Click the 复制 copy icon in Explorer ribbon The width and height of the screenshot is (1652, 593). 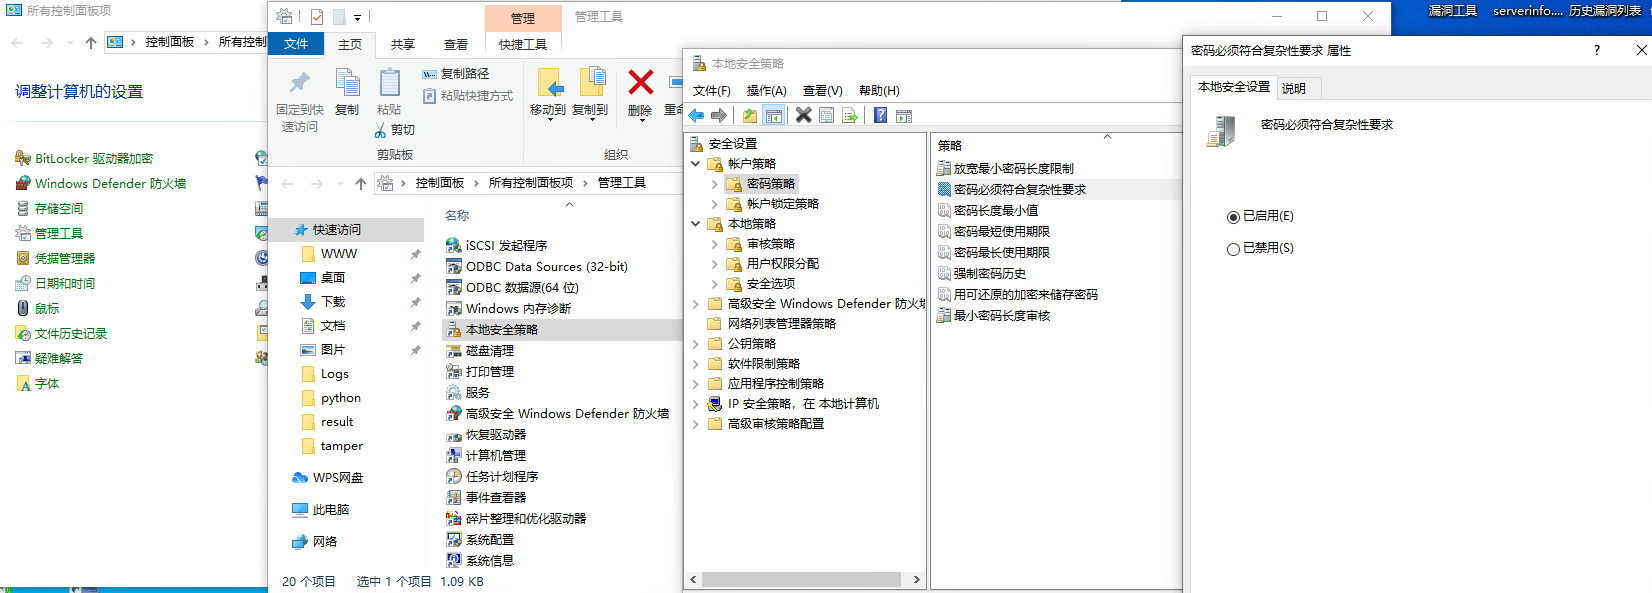pyautogui.click(x=347, y=82)
